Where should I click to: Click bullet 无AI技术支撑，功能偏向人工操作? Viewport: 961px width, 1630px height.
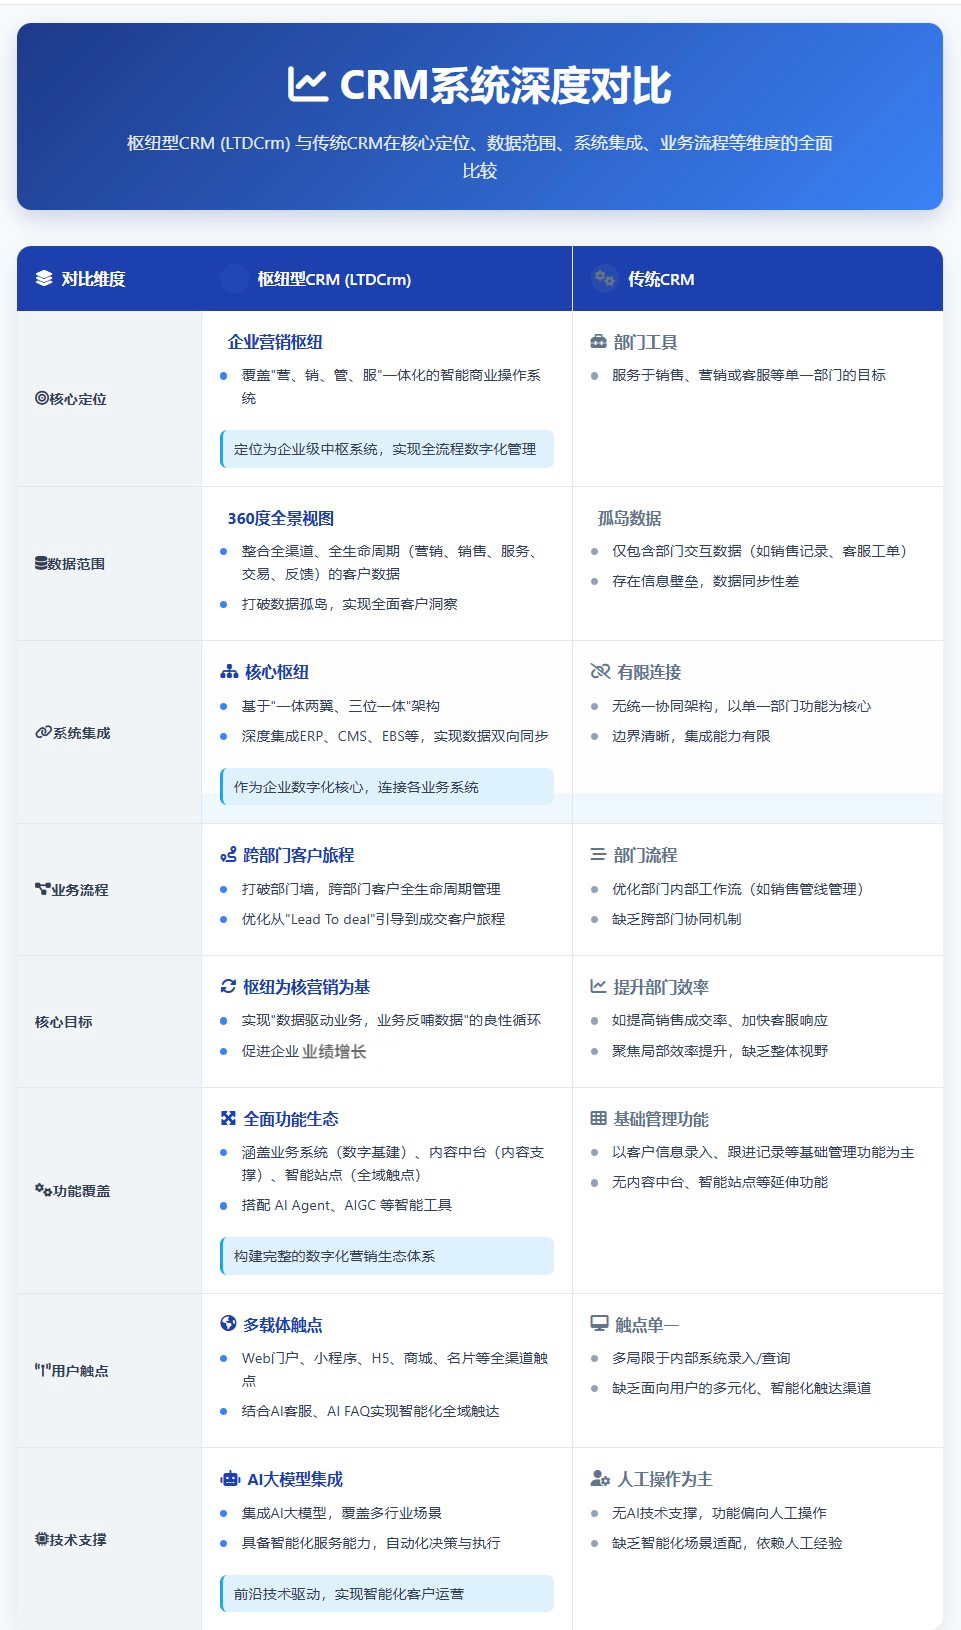click(x=719, y=1513)
